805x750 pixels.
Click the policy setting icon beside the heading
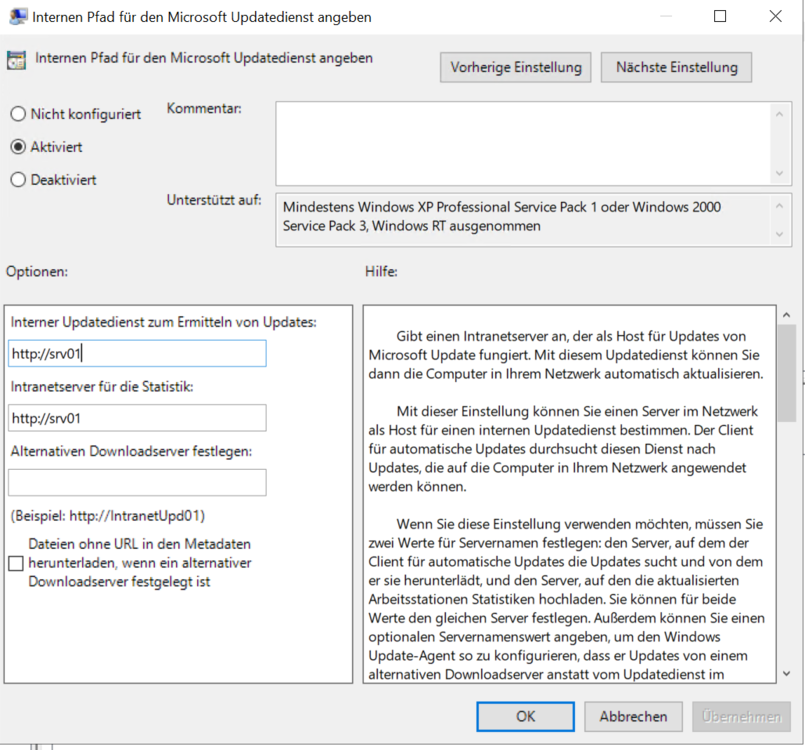17,59
